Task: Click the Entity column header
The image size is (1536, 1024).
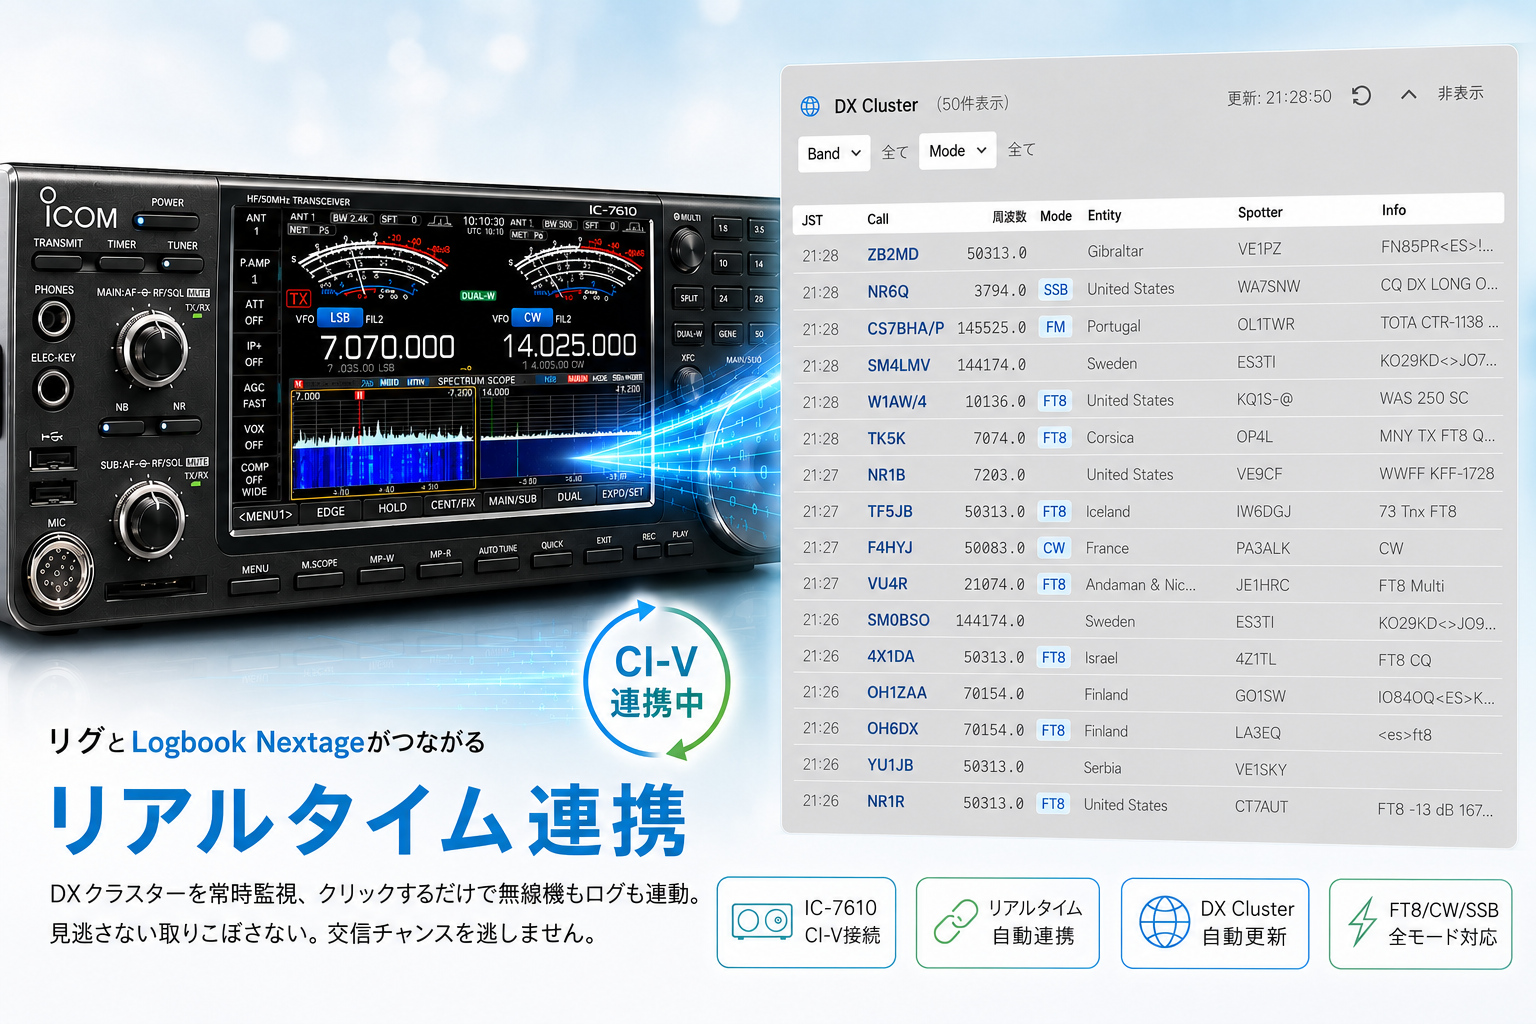Action: coord(1104,215)
